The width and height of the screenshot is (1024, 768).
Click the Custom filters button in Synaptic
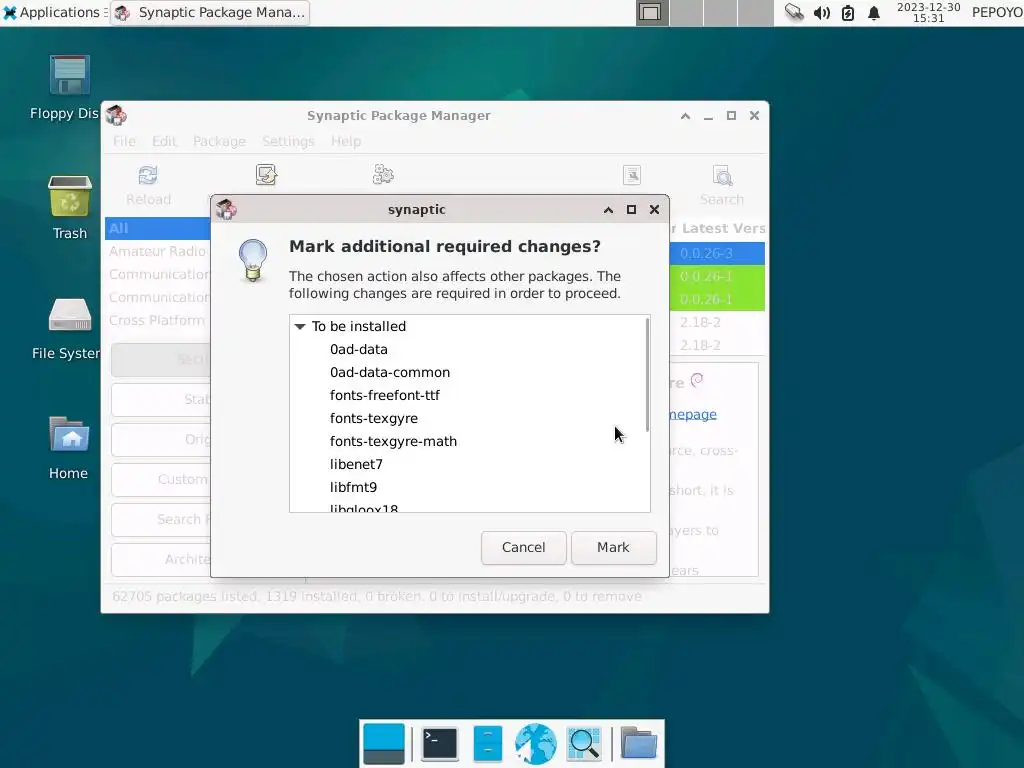pos(161,479)
